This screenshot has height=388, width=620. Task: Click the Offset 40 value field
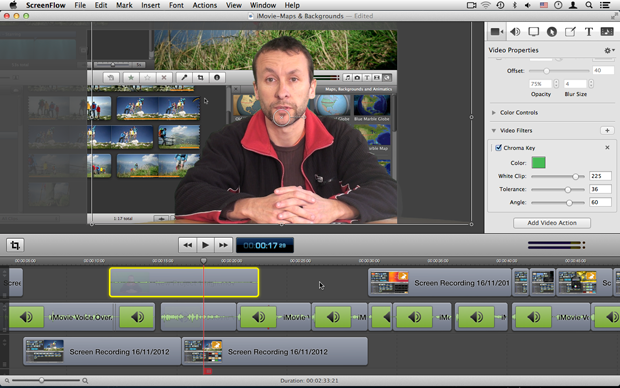pyautogui.click(x=603, y=70)
